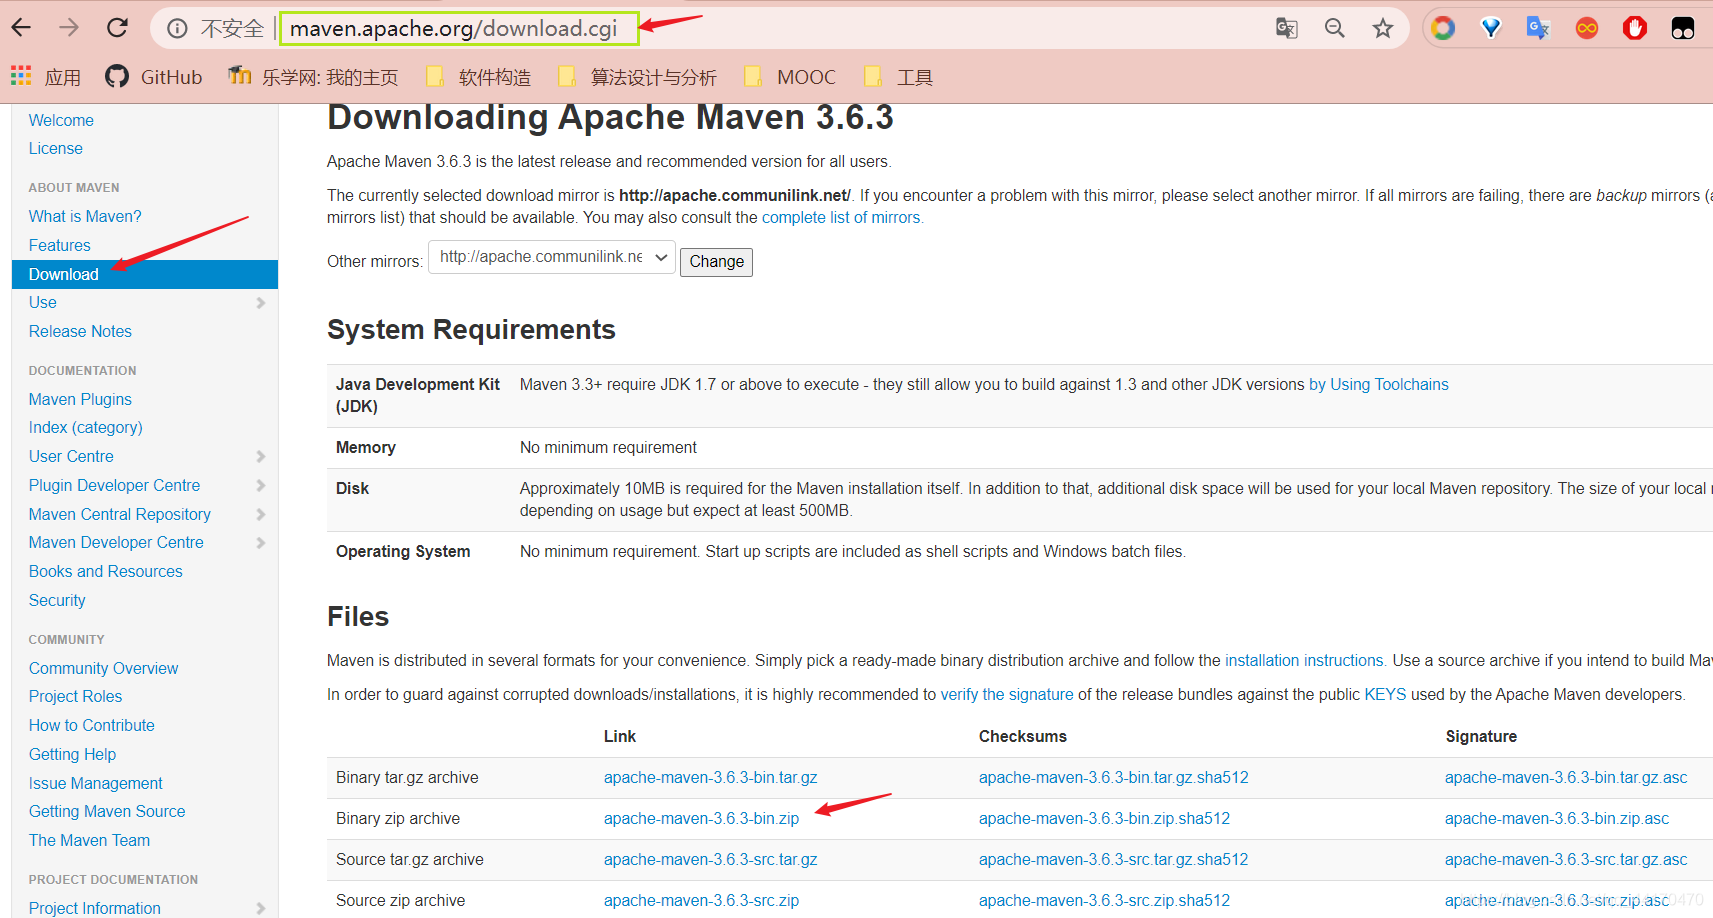Download apache-maven-3.6.3-bin.tar.gz

click(711, 777)
